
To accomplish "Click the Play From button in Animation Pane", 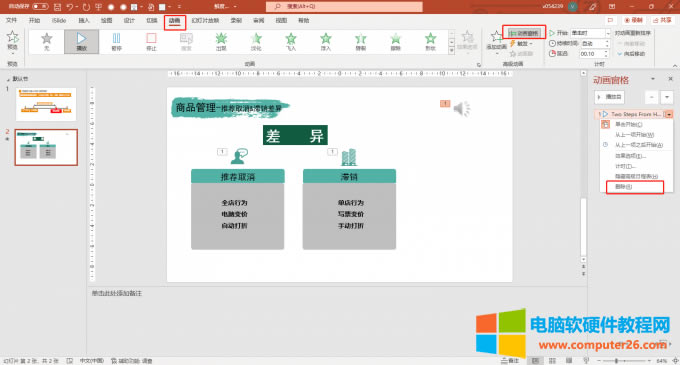I will pos(610,97).
